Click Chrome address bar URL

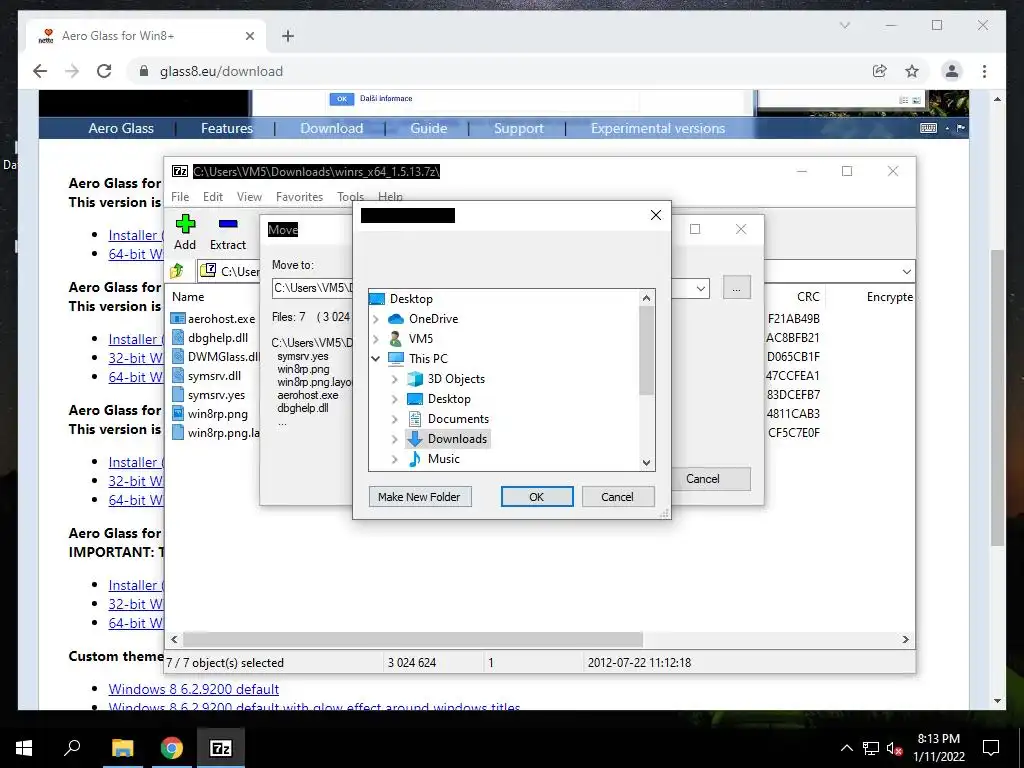(x=221, y=71)
